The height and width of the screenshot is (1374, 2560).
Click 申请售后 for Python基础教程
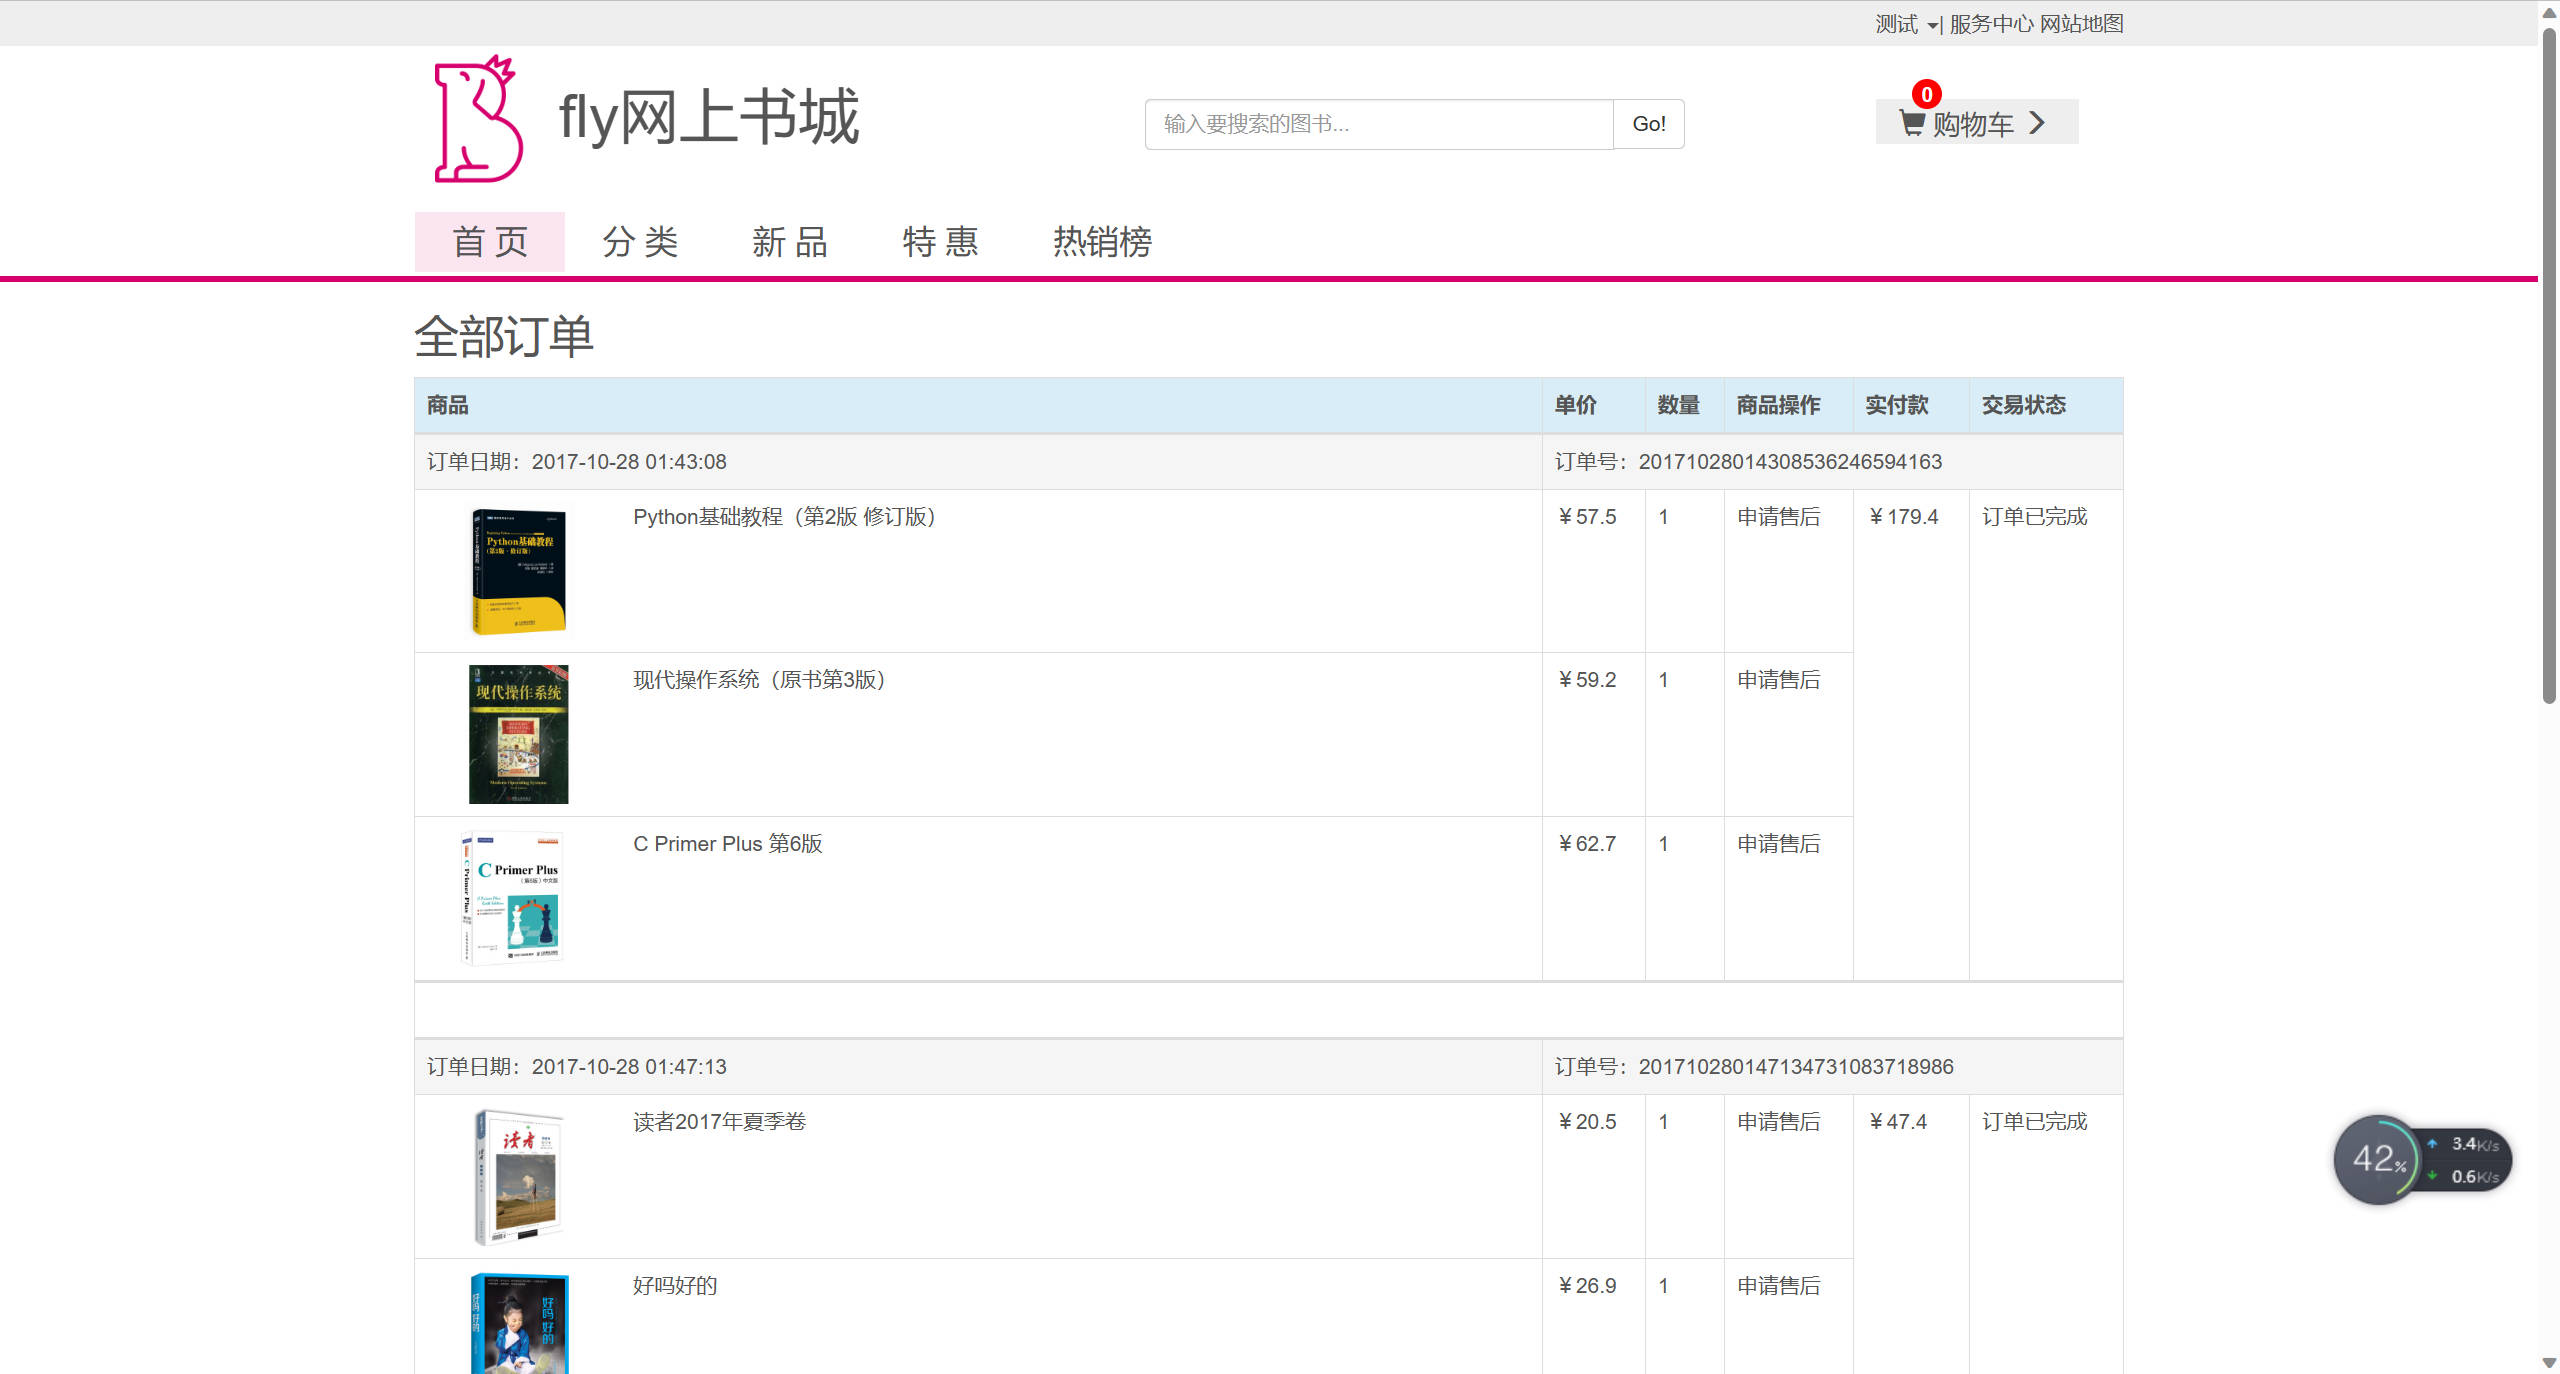point(1778,517)
